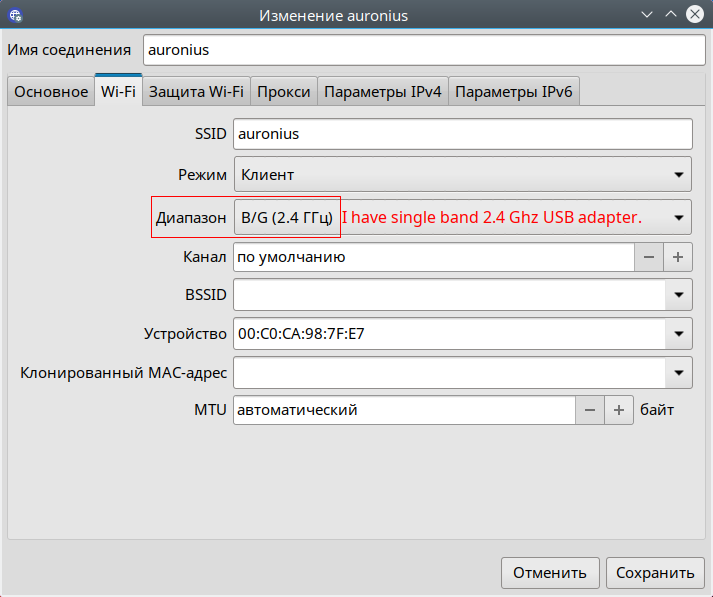Click the Сохранить button
The height and width of the screenshot is (597, 713).
655,573
